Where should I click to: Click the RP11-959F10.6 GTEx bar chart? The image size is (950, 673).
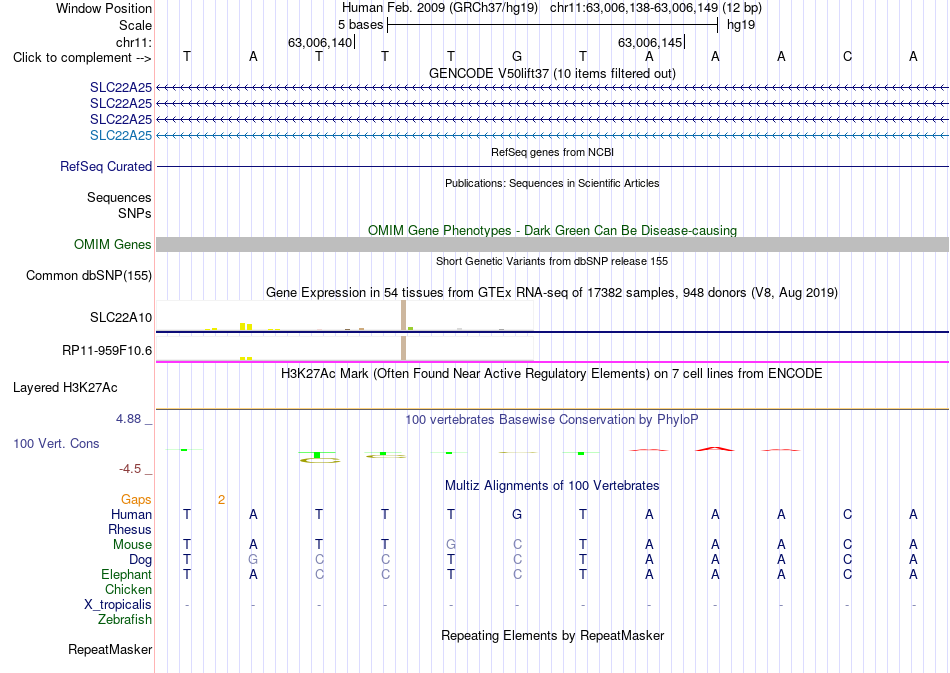pos(345,348)
